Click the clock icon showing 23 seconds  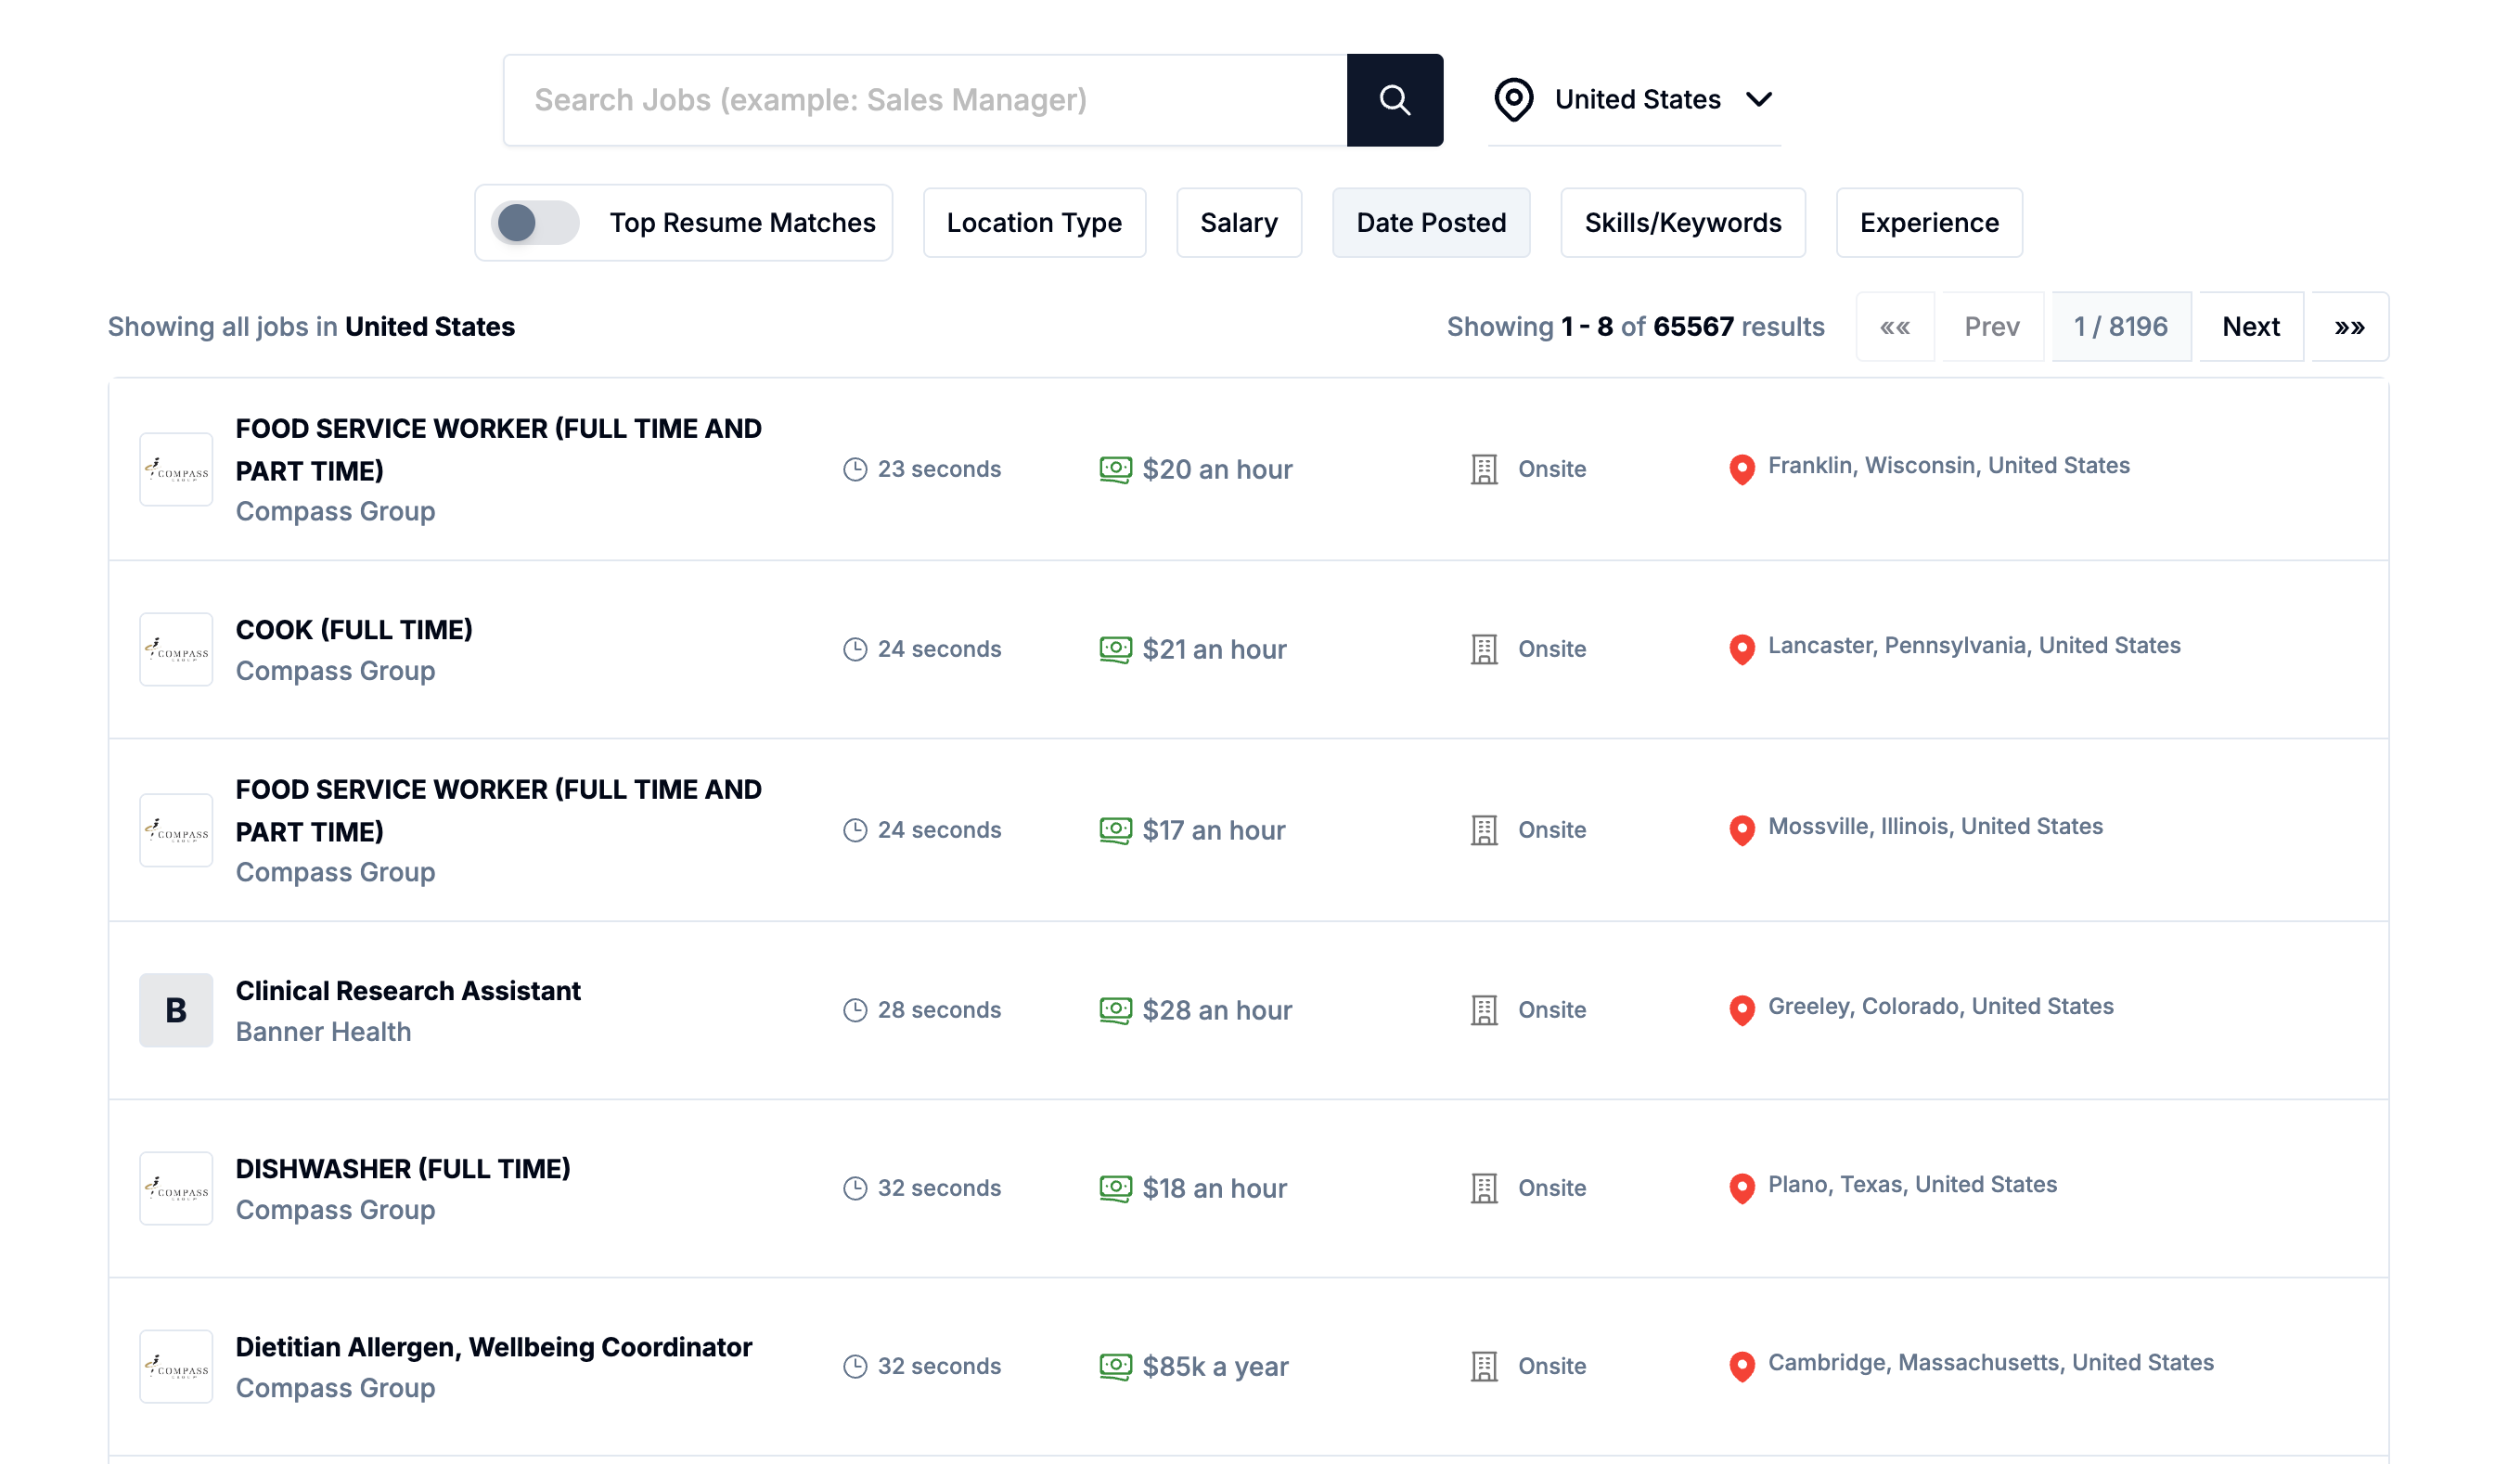click(x=855, y=468)
